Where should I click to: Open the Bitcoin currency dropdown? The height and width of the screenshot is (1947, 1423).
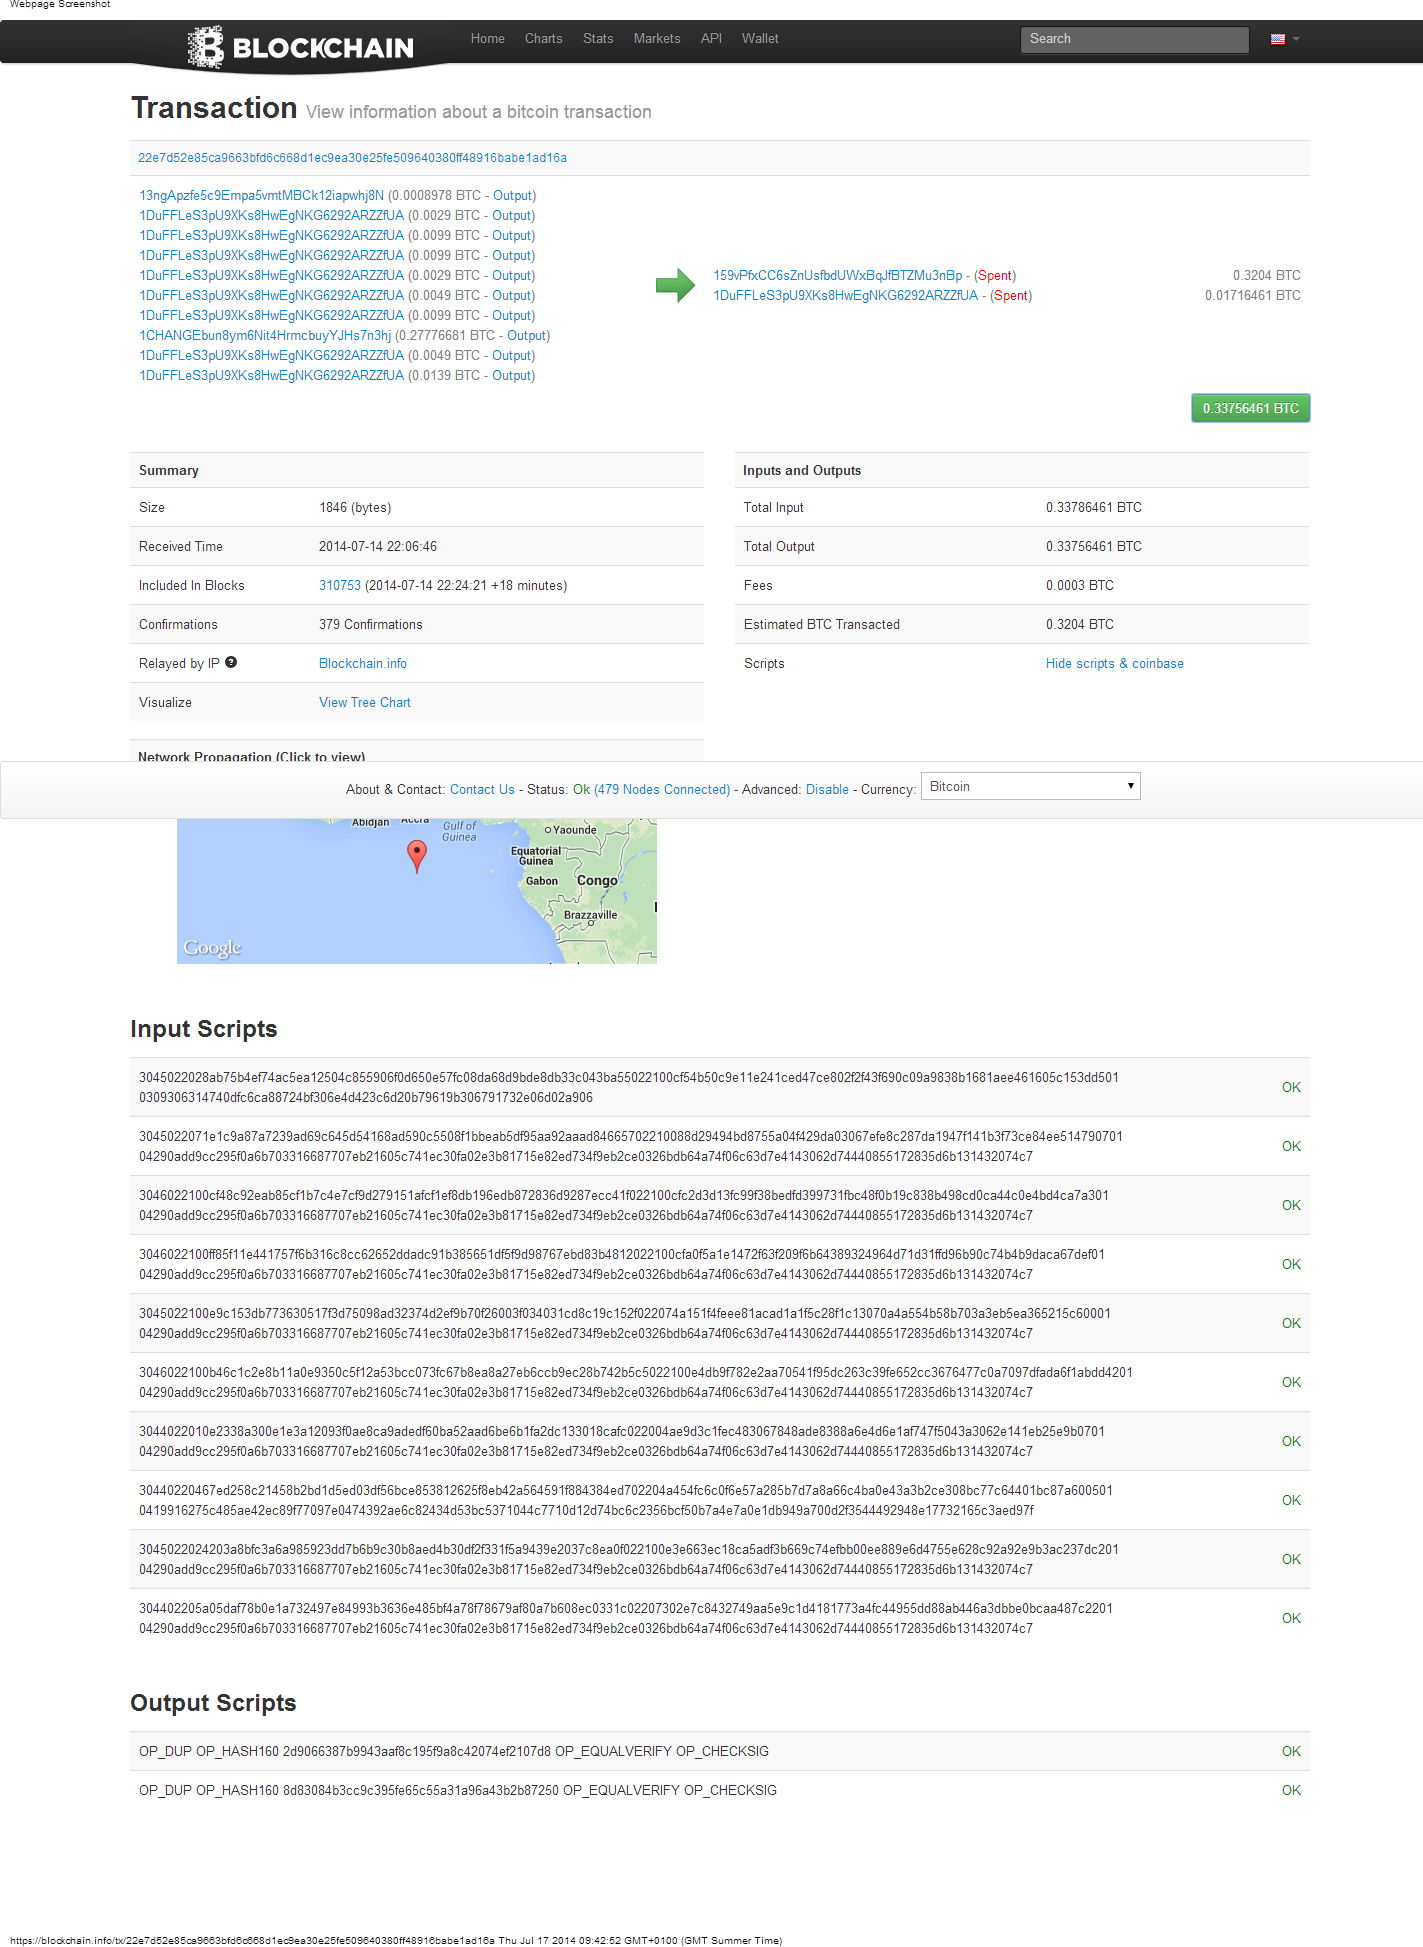[1030, 786]
